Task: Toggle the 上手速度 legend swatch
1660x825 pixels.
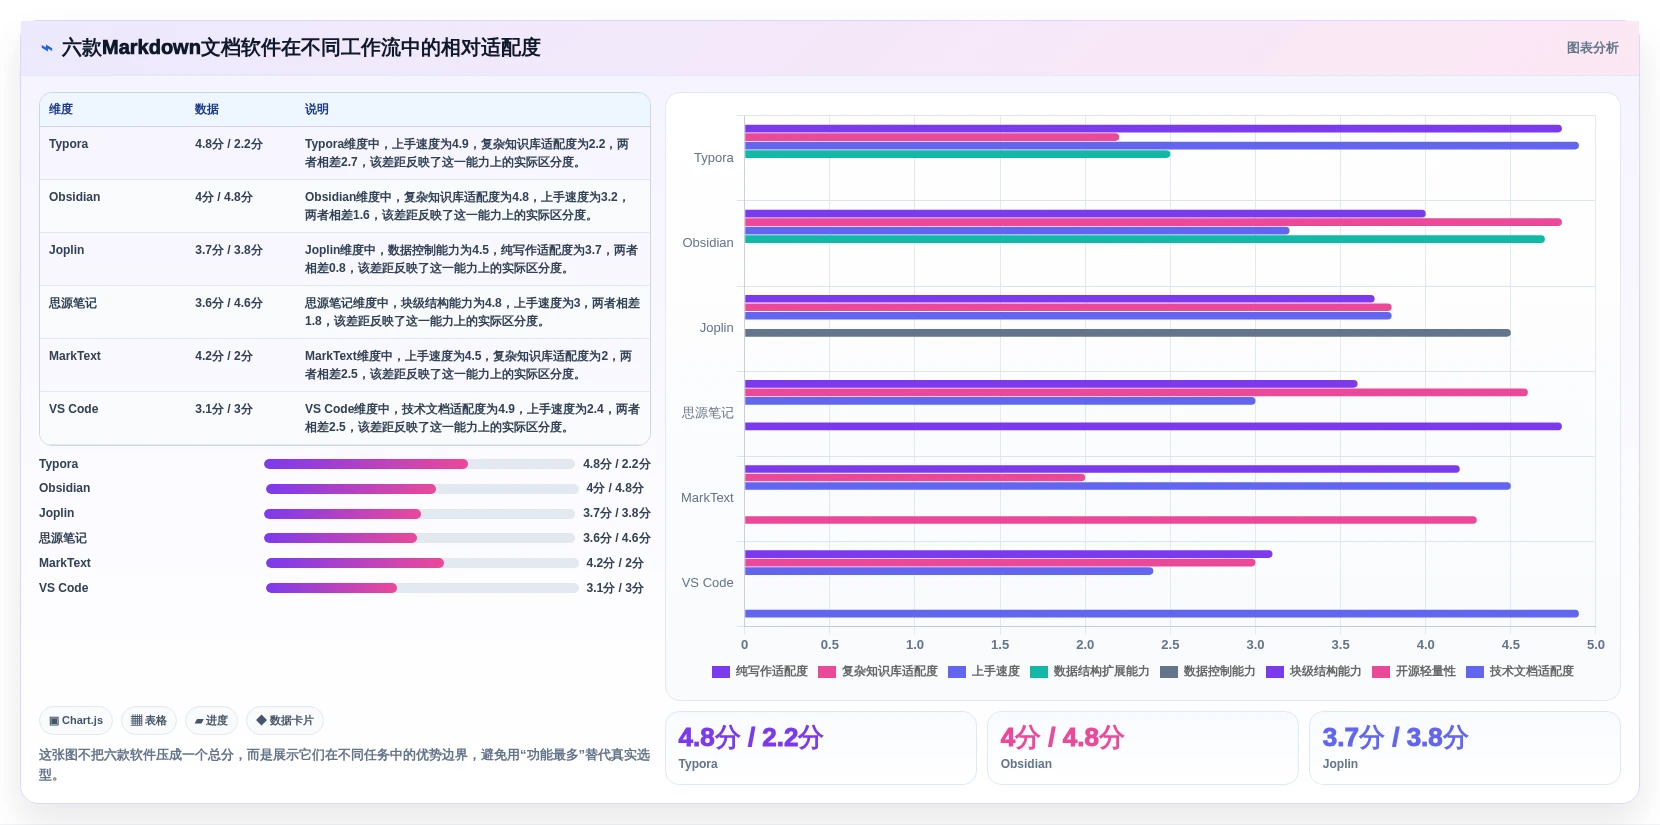Action: coord(957,672)
